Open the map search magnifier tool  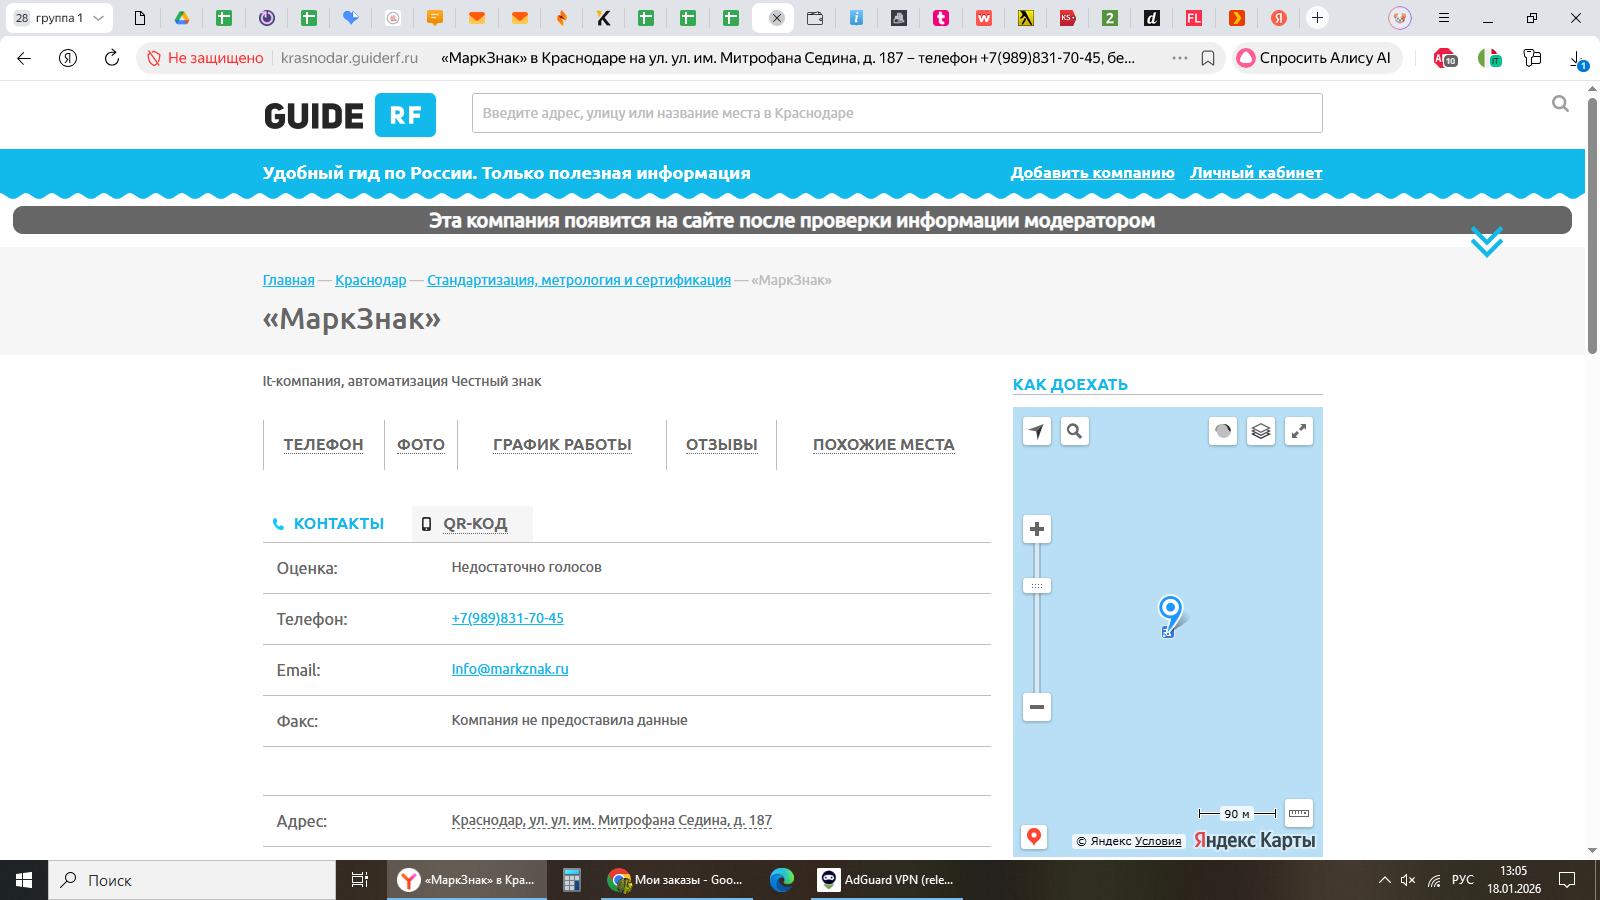coord(1074,431)
